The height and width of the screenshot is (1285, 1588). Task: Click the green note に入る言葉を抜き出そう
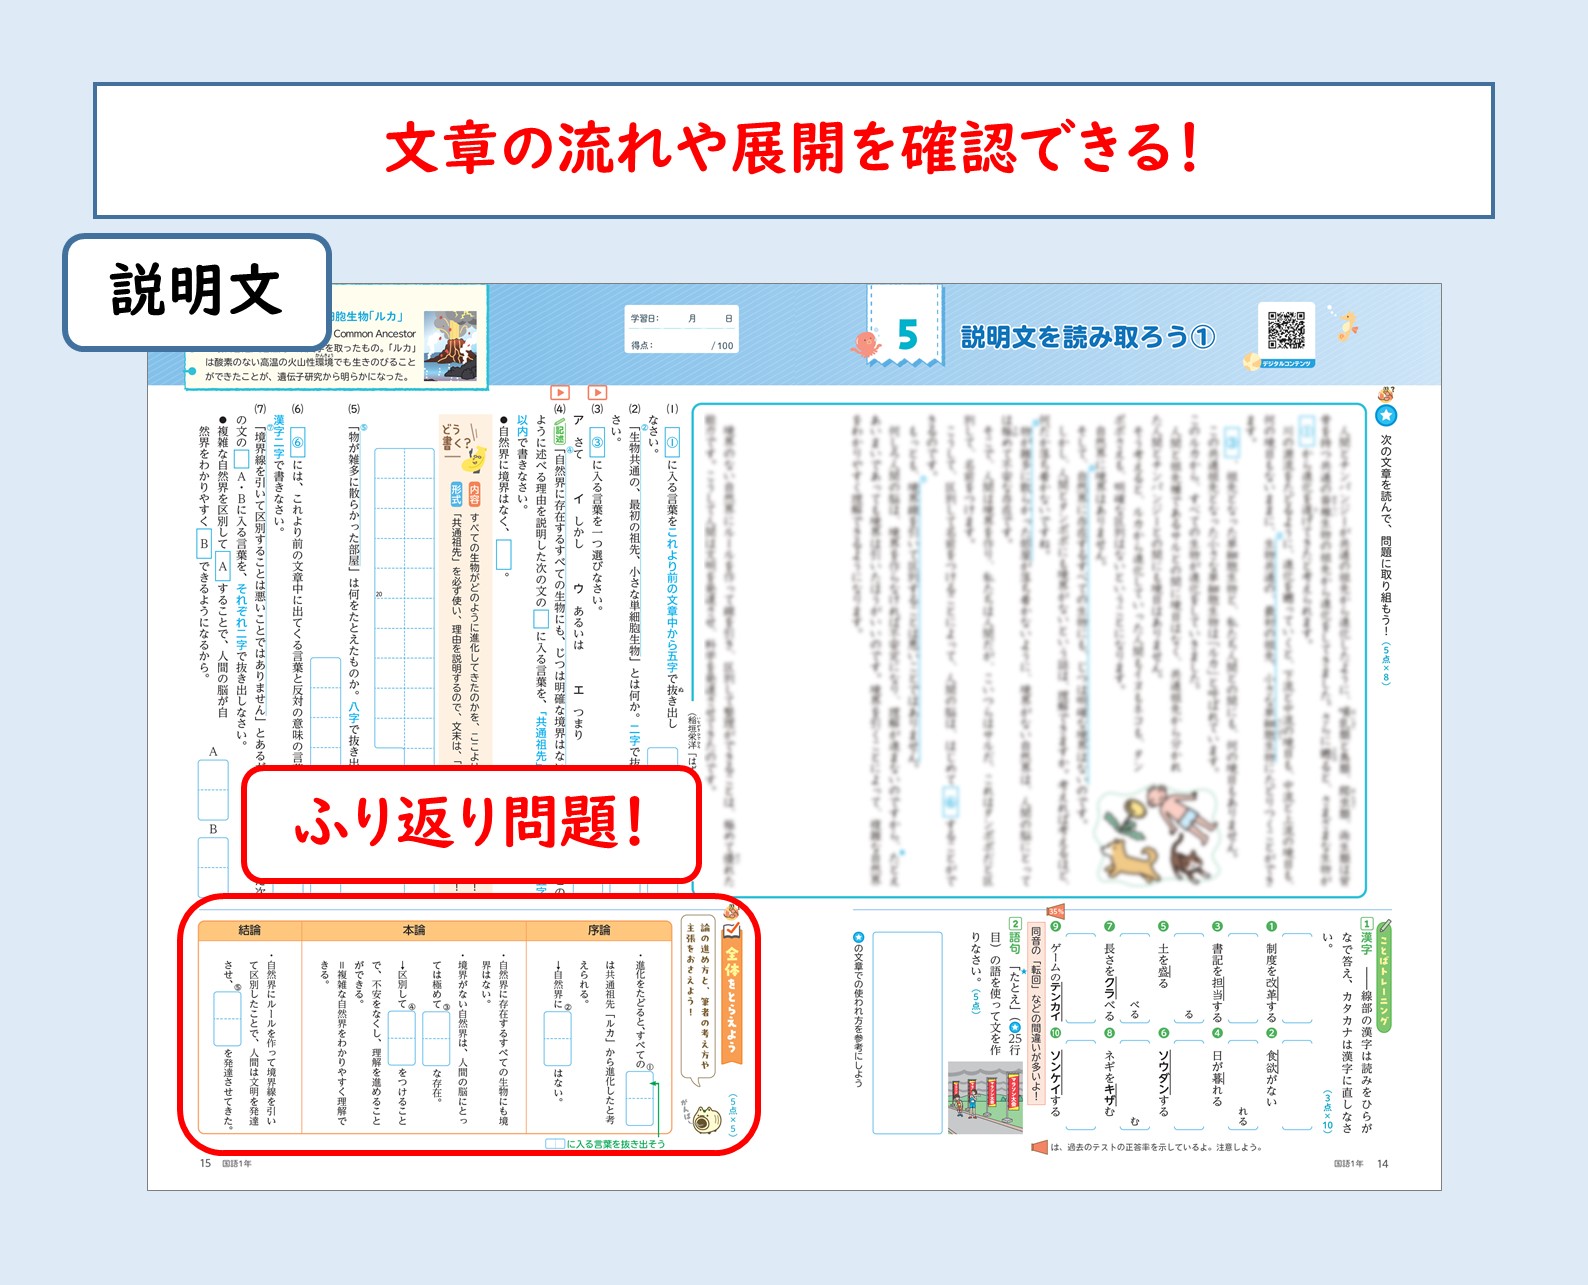(x=606, y=1144)
